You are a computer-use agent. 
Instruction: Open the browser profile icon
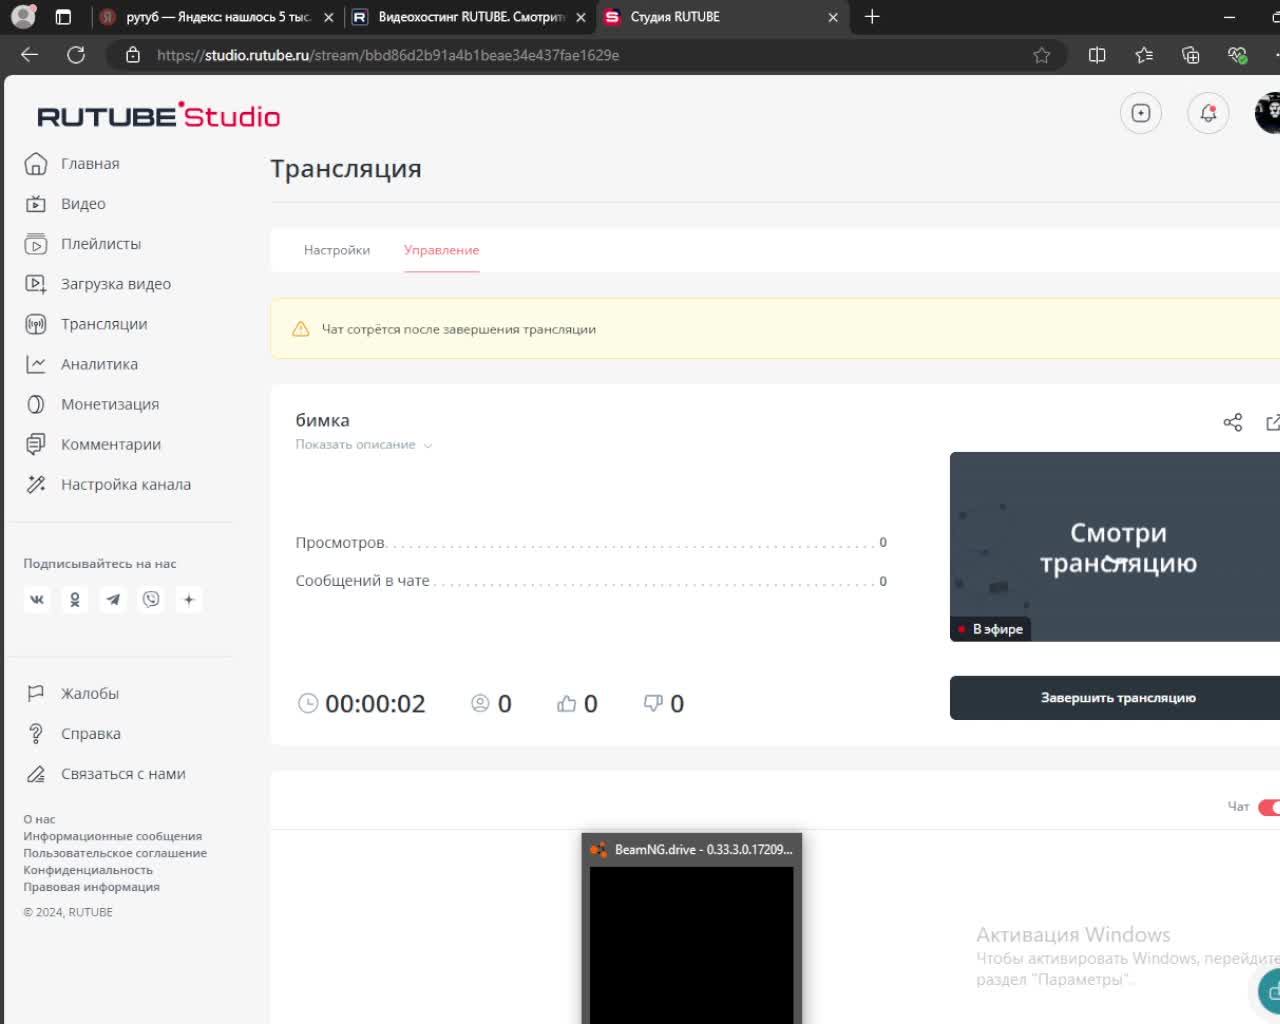click(22, 16)
